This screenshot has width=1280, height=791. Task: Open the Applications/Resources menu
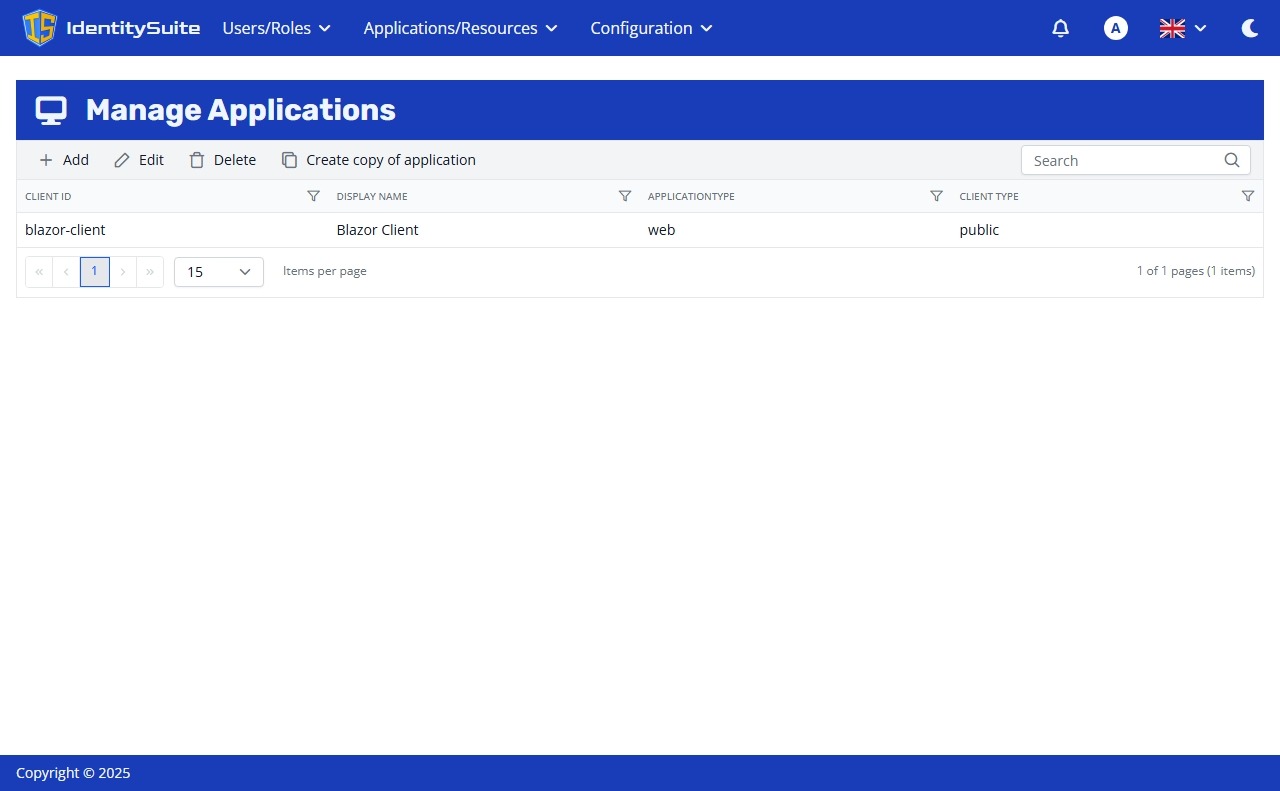pos(459,28)
